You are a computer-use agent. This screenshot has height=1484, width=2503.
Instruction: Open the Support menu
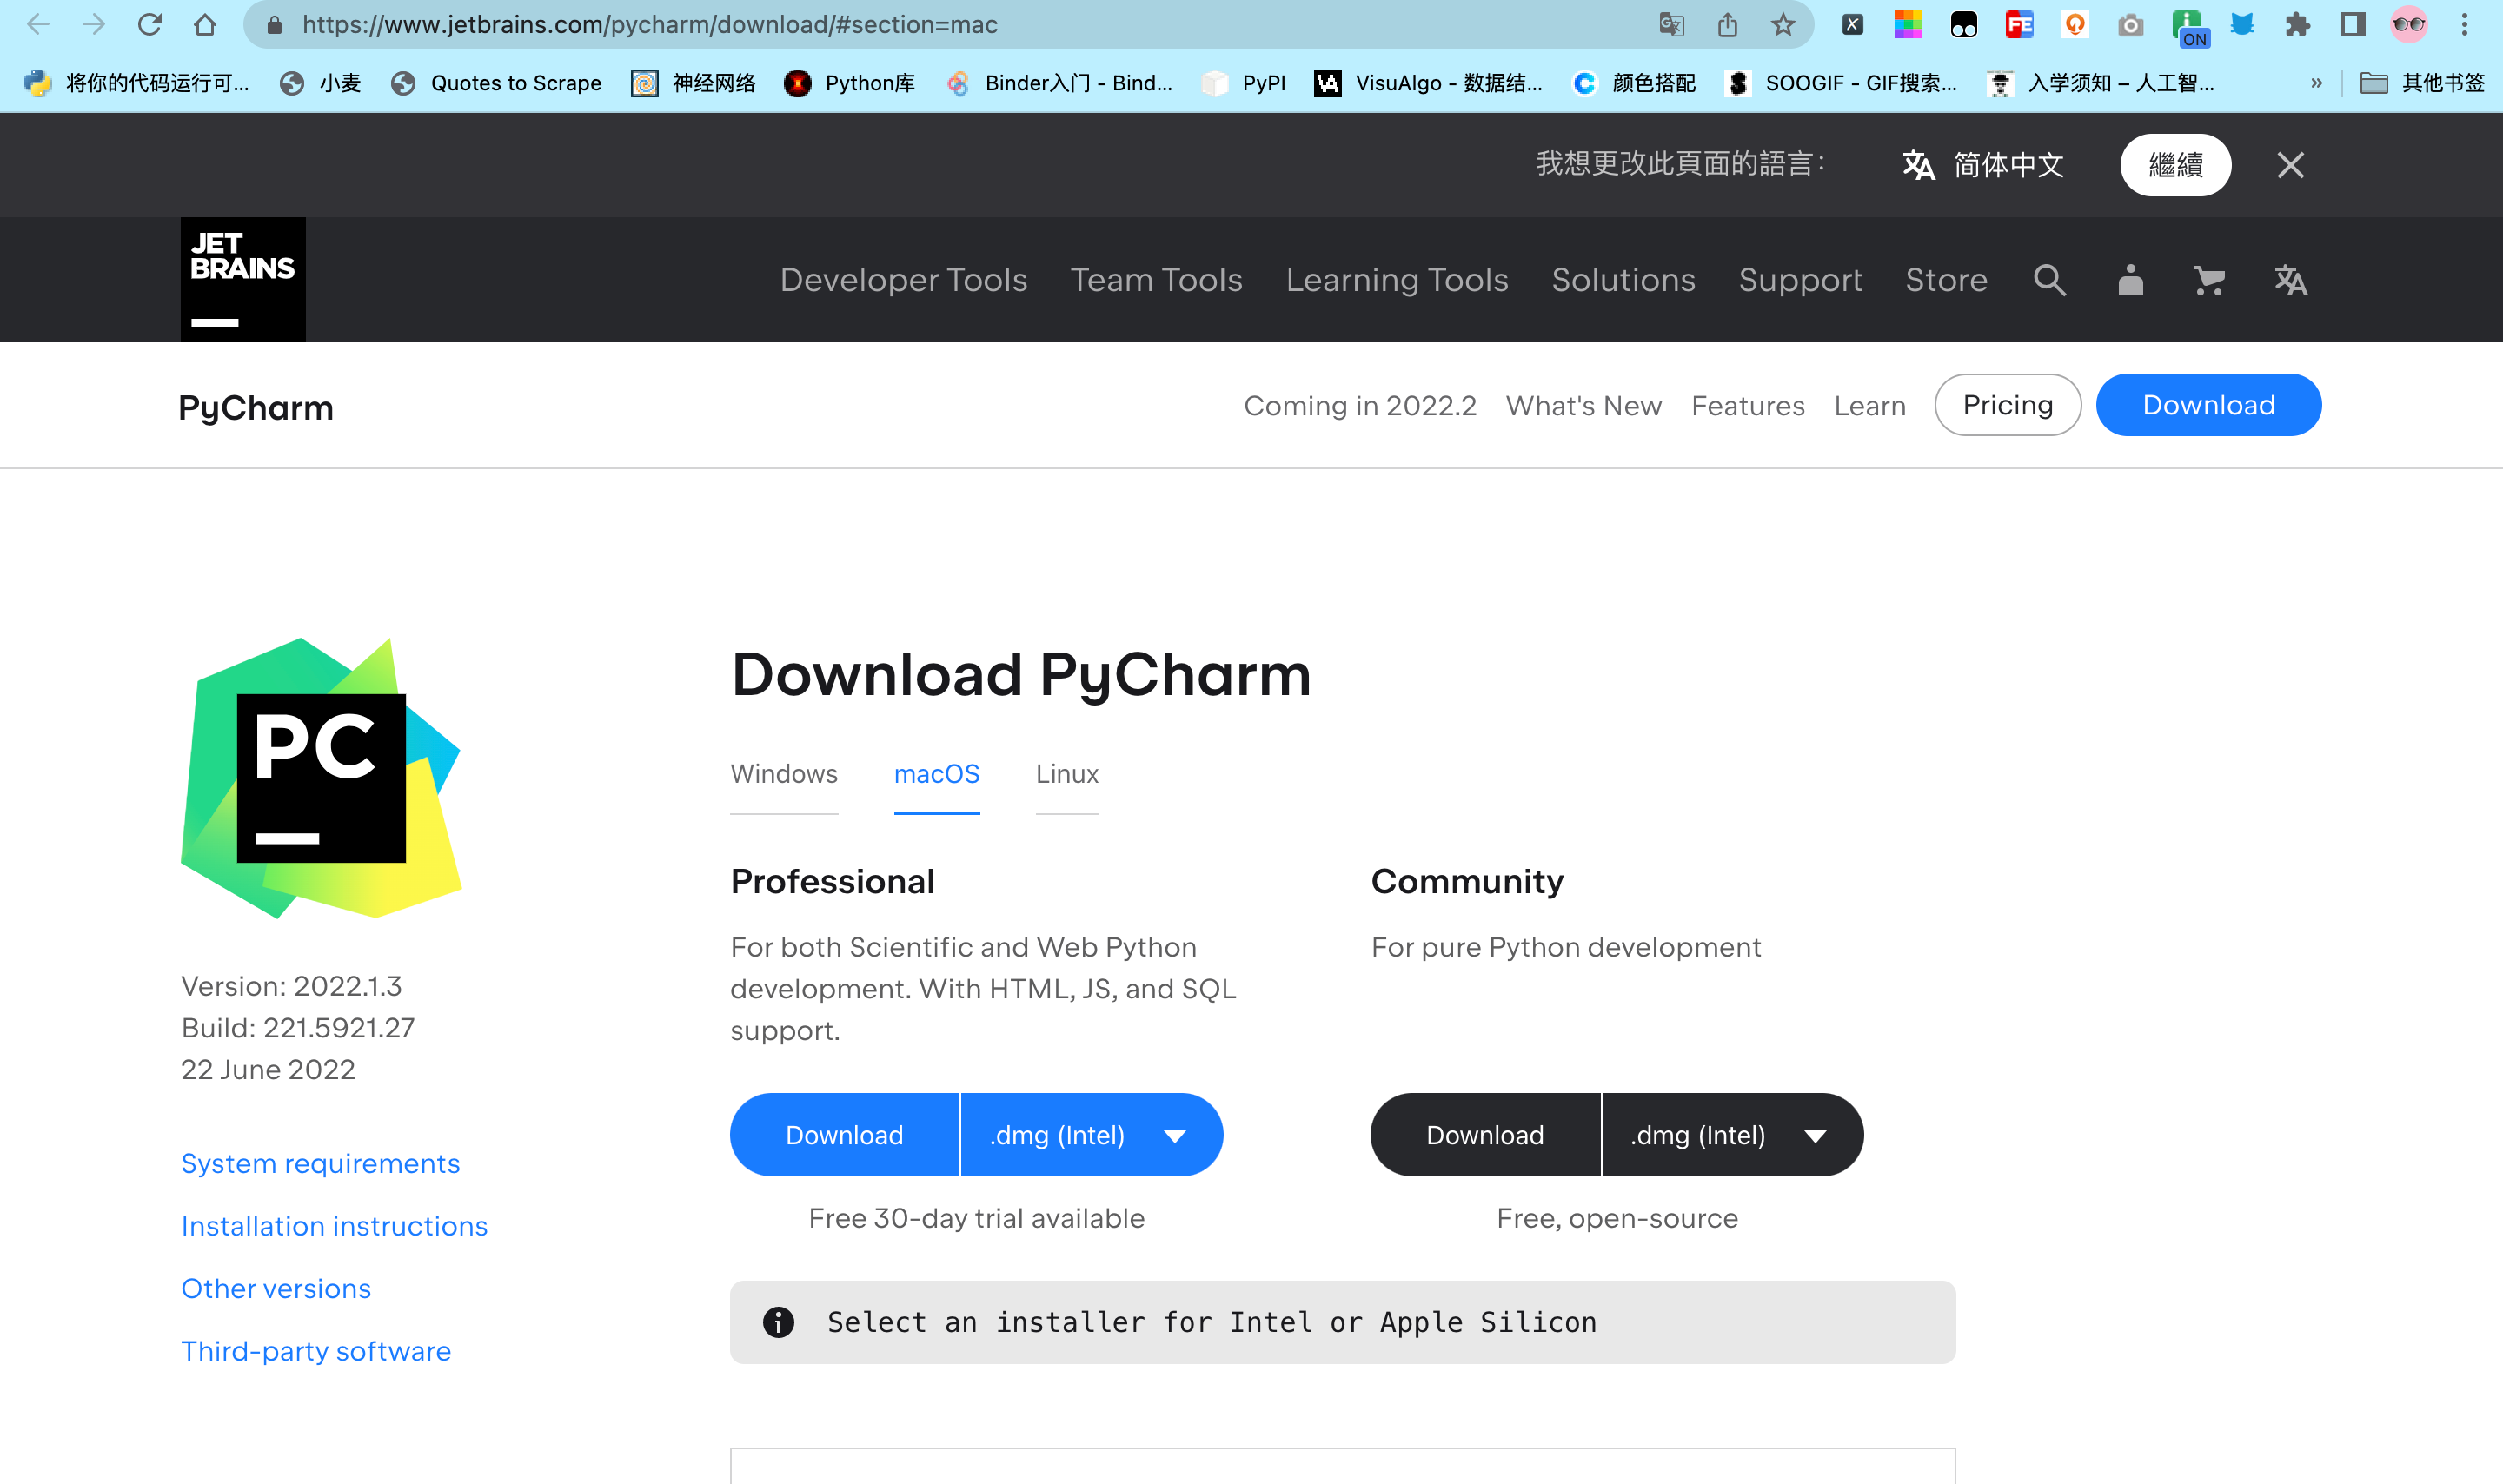(1800, 280)
